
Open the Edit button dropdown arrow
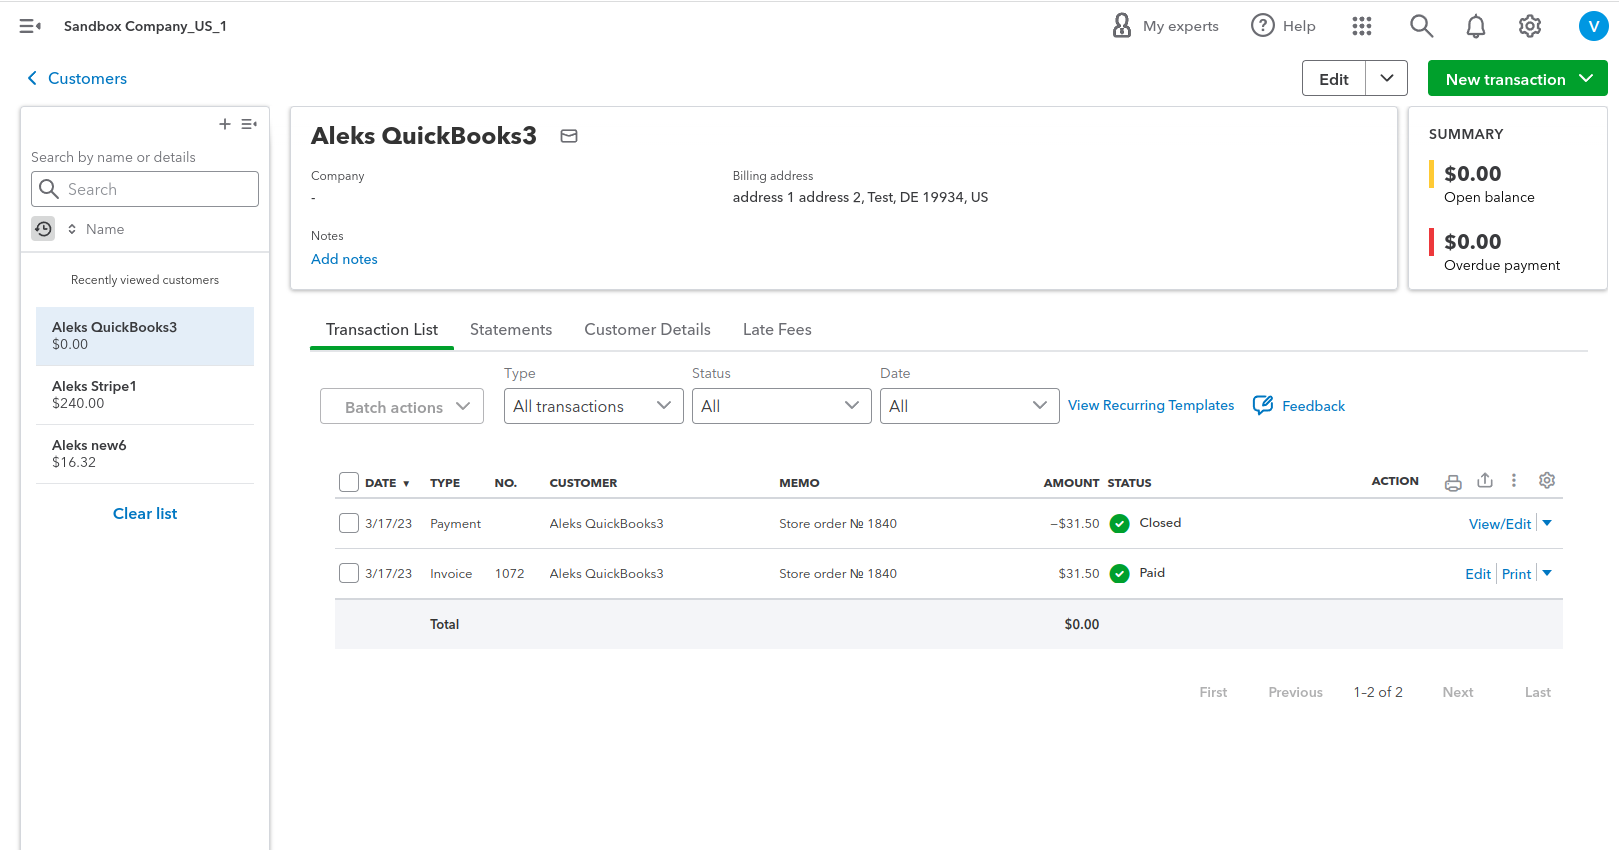coord(1387,78)
